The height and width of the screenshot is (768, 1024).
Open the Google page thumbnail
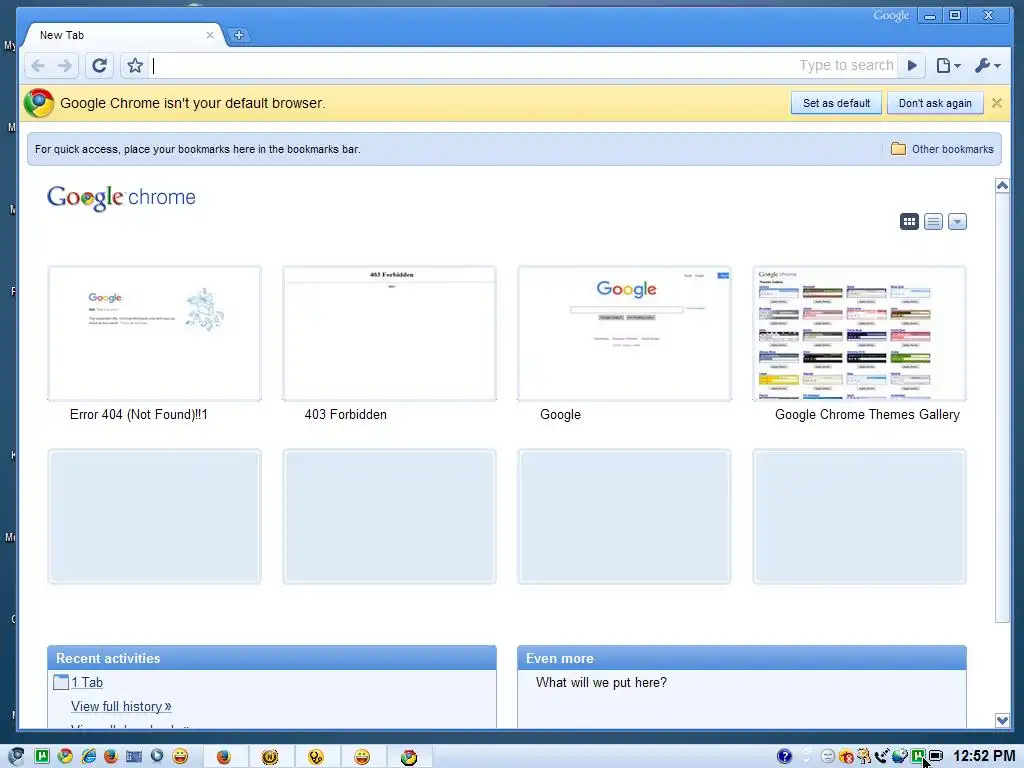624,333
